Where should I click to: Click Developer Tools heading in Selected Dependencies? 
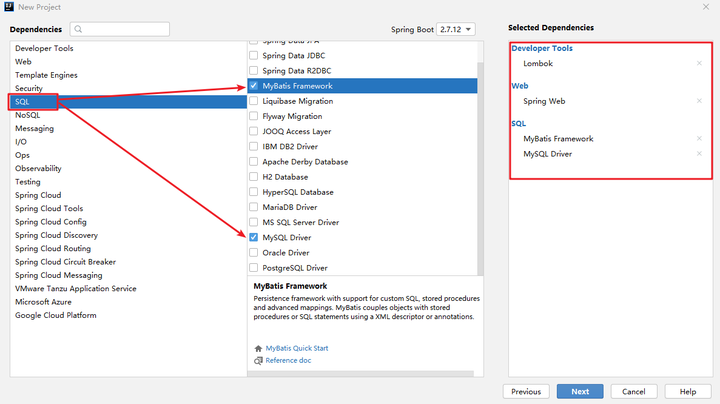[542, 48]
